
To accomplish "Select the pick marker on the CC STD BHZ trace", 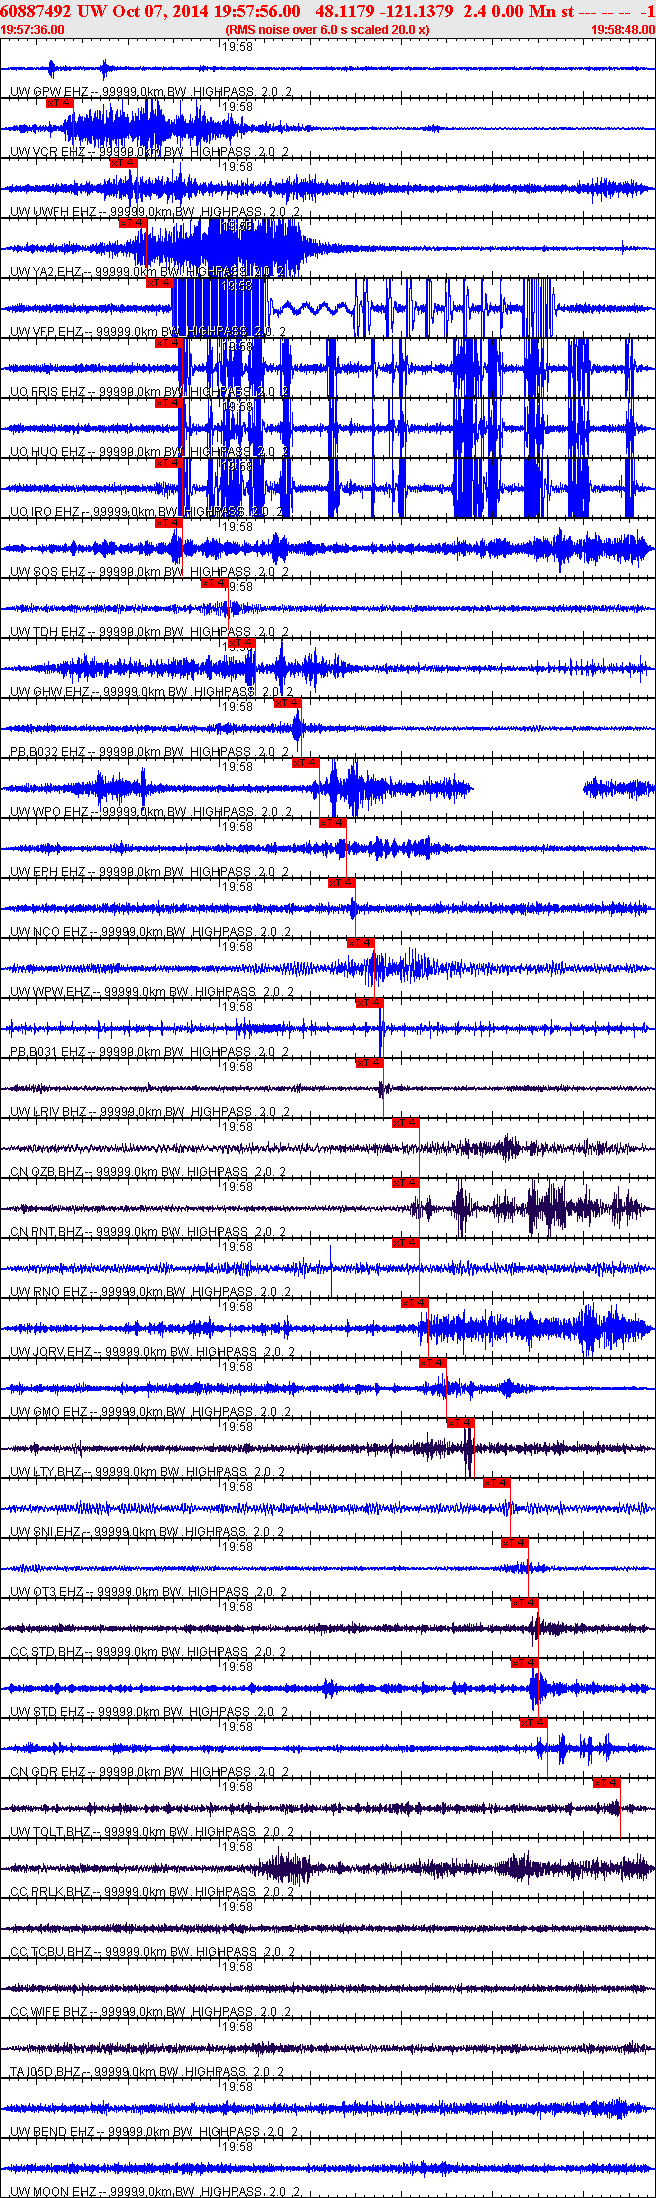I will pyautogui.click(x=524, y=1603).
